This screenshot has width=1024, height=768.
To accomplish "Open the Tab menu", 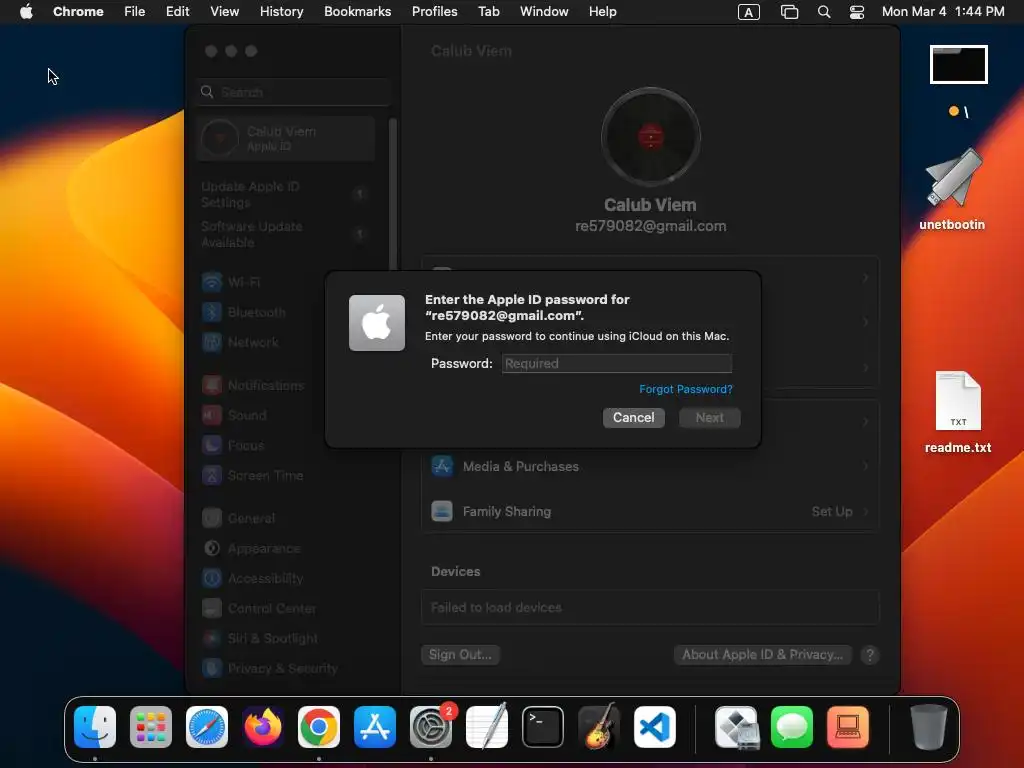I will click(x=488, y=11).
